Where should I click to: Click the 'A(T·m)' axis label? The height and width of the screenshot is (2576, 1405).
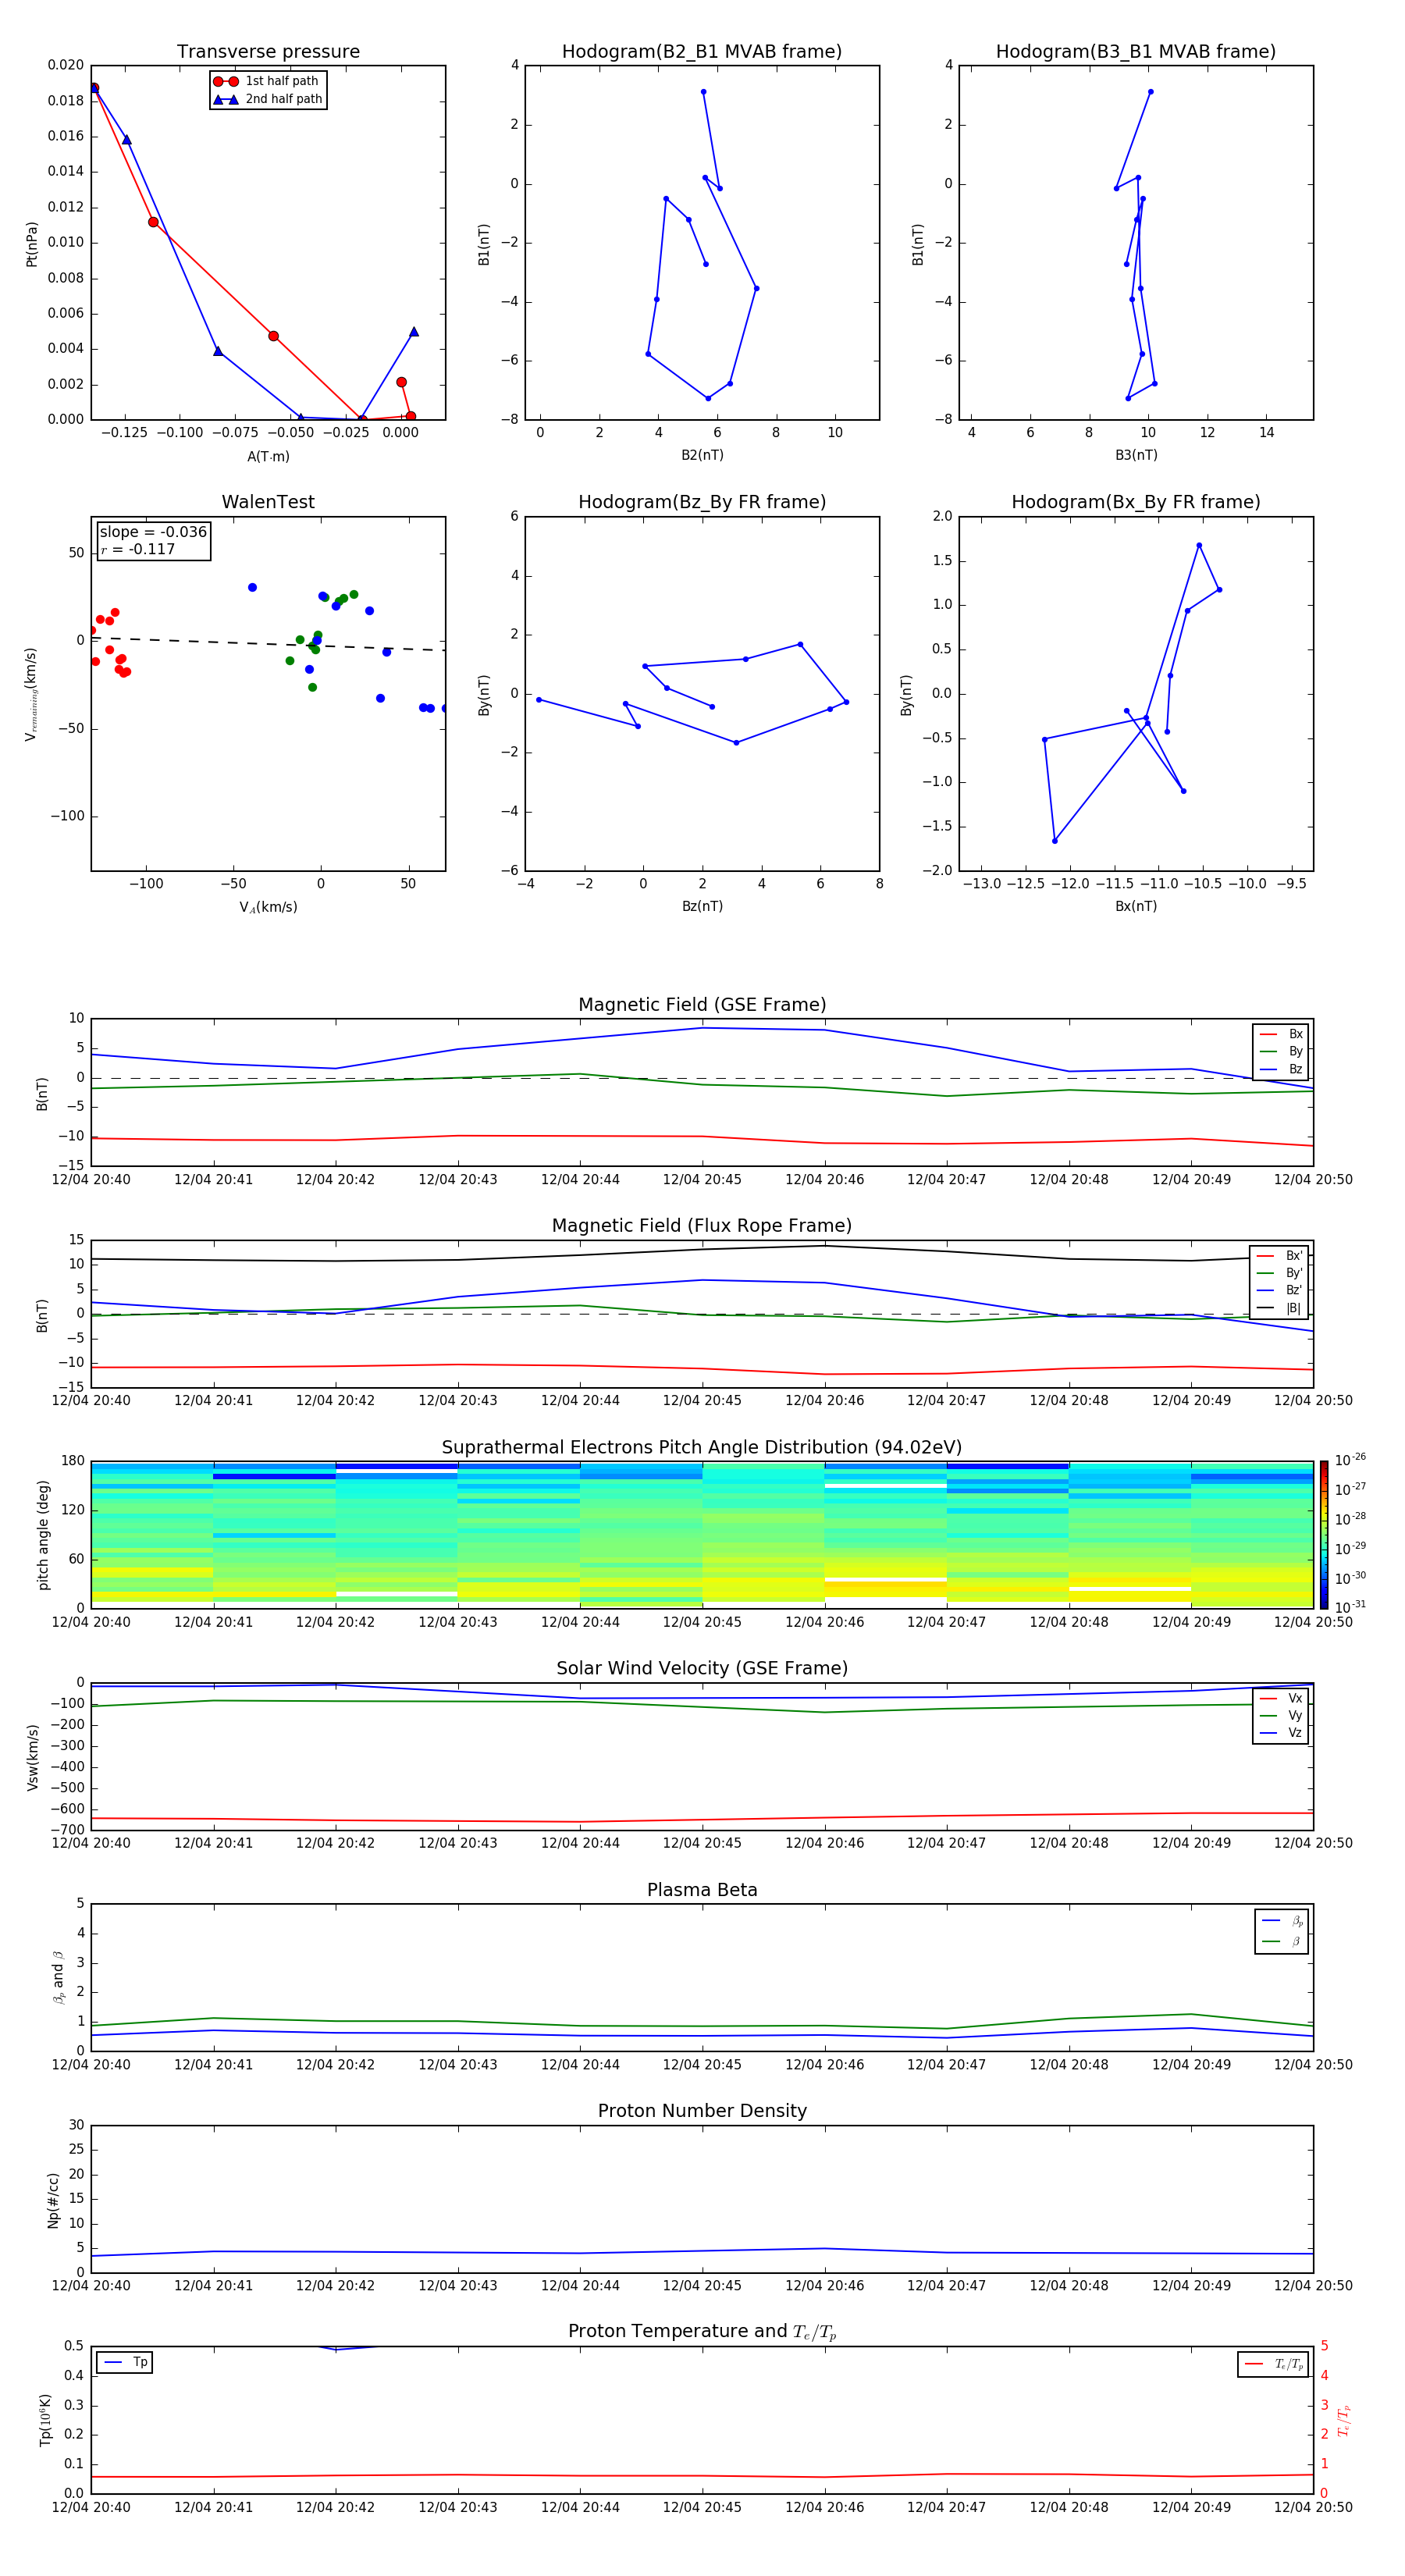tap(268, 456)
